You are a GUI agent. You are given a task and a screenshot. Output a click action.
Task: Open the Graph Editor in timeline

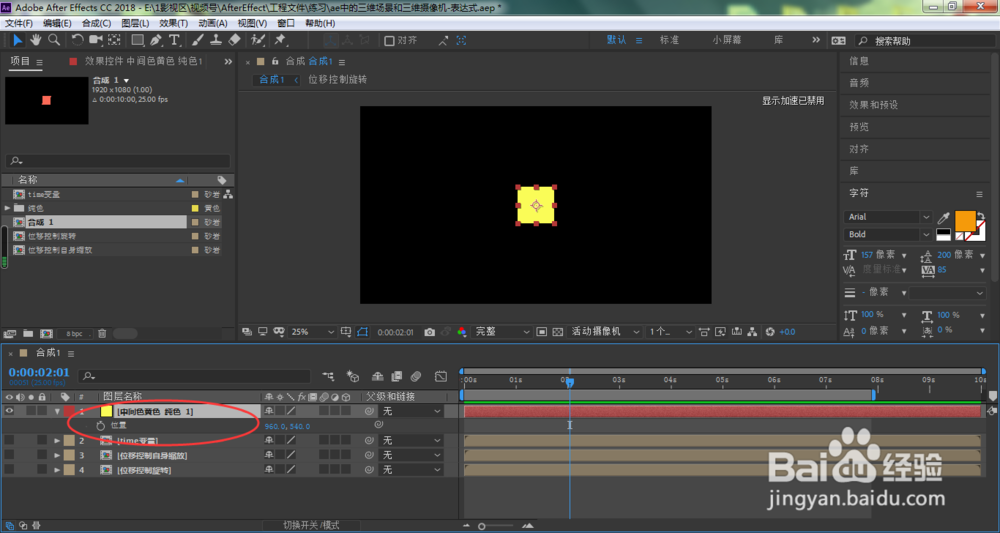pos(441,377)
